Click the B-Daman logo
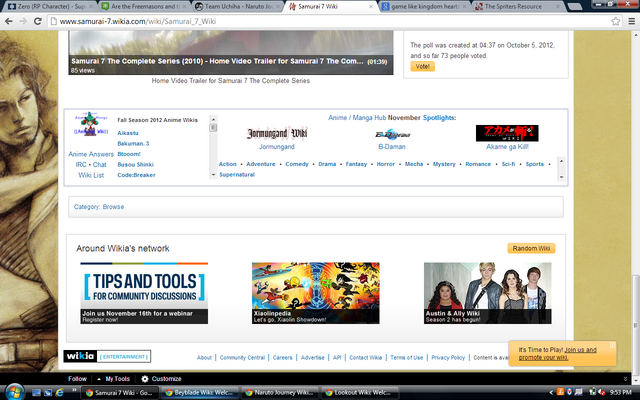The width and height of the screenshot is (640, 400). pos(392,134)
